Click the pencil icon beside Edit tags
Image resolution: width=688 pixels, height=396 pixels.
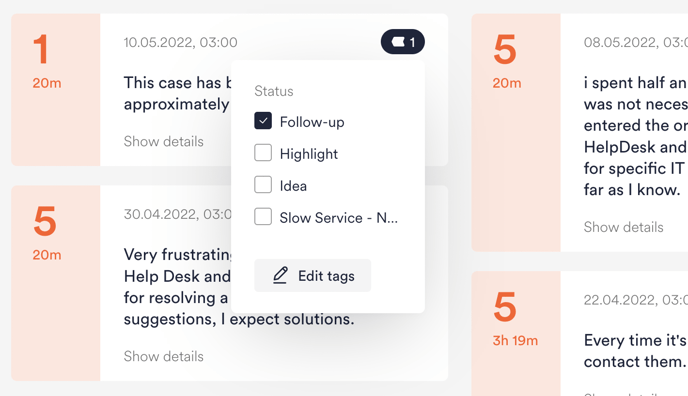tap(280, 275)
